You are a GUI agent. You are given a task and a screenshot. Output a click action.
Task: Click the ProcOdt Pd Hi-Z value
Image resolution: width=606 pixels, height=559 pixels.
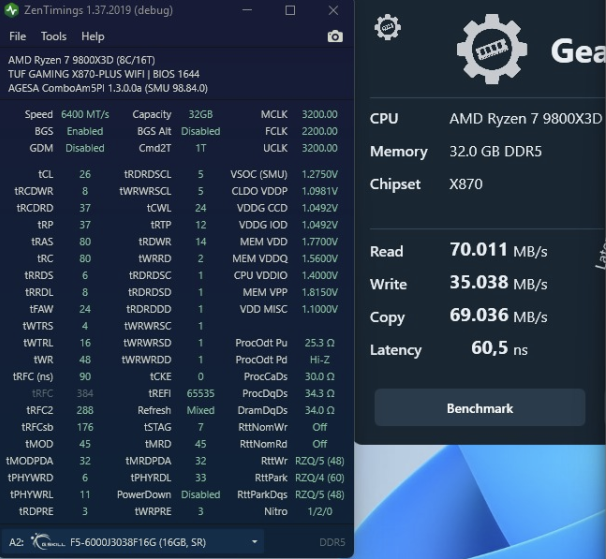coord(320,360)
